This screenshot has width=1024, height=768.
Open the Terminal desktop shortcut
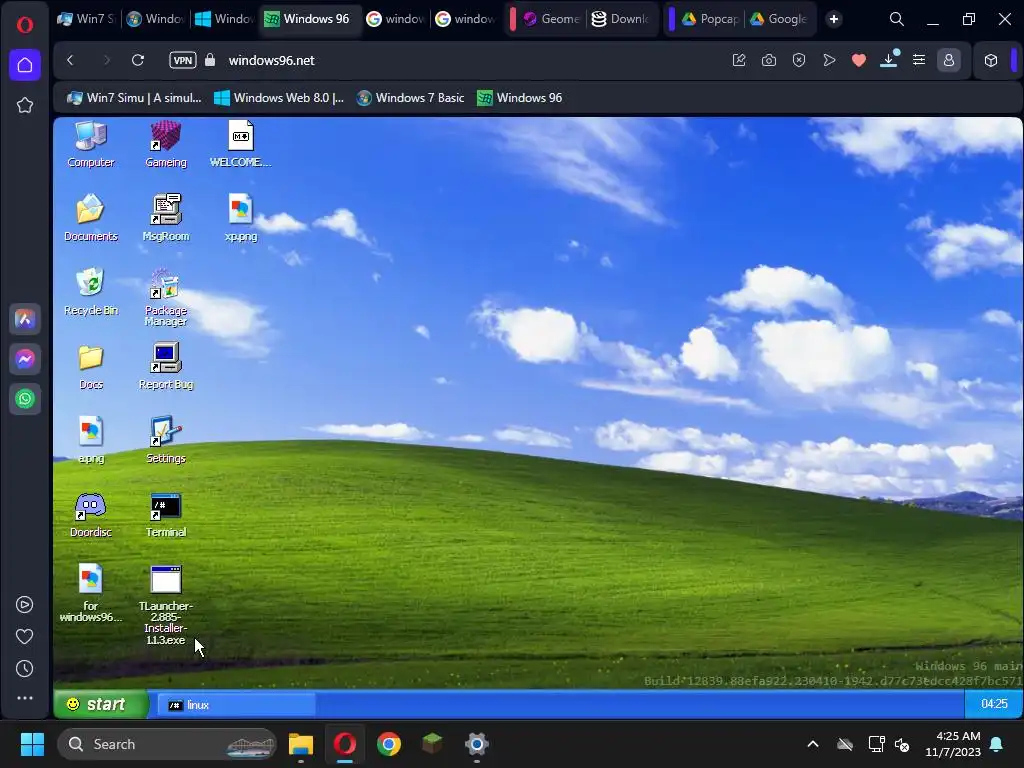pyautogui.click(x=166, y=514)
